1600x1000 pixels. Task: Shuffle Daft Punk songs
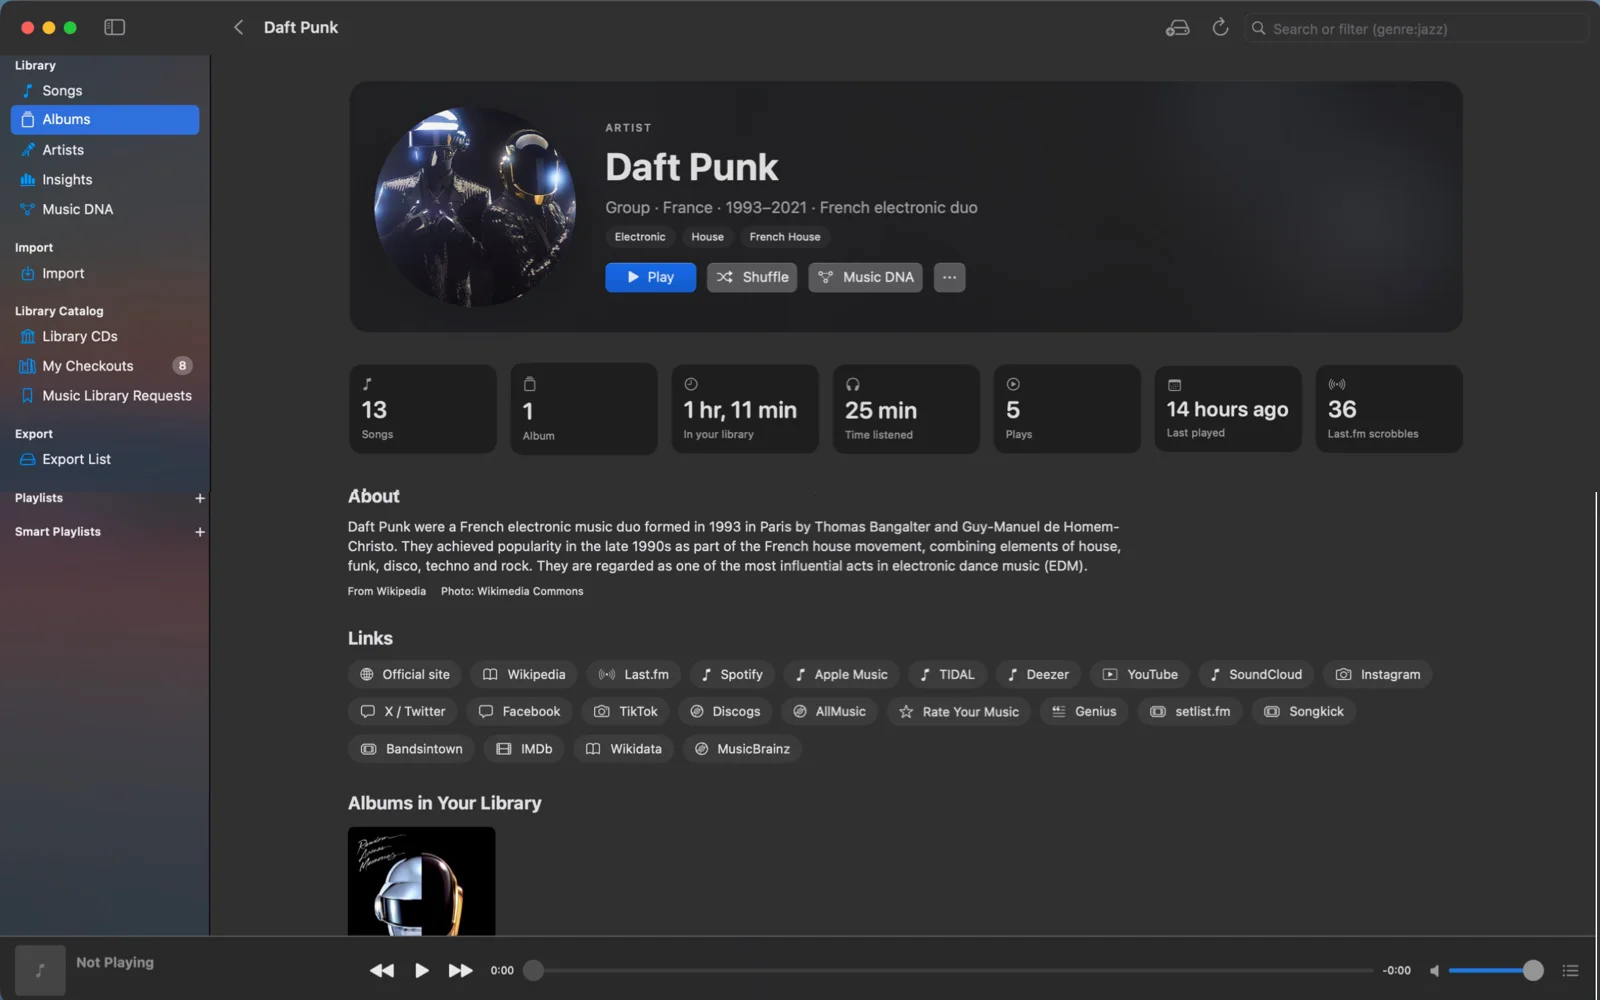(752, 277)
